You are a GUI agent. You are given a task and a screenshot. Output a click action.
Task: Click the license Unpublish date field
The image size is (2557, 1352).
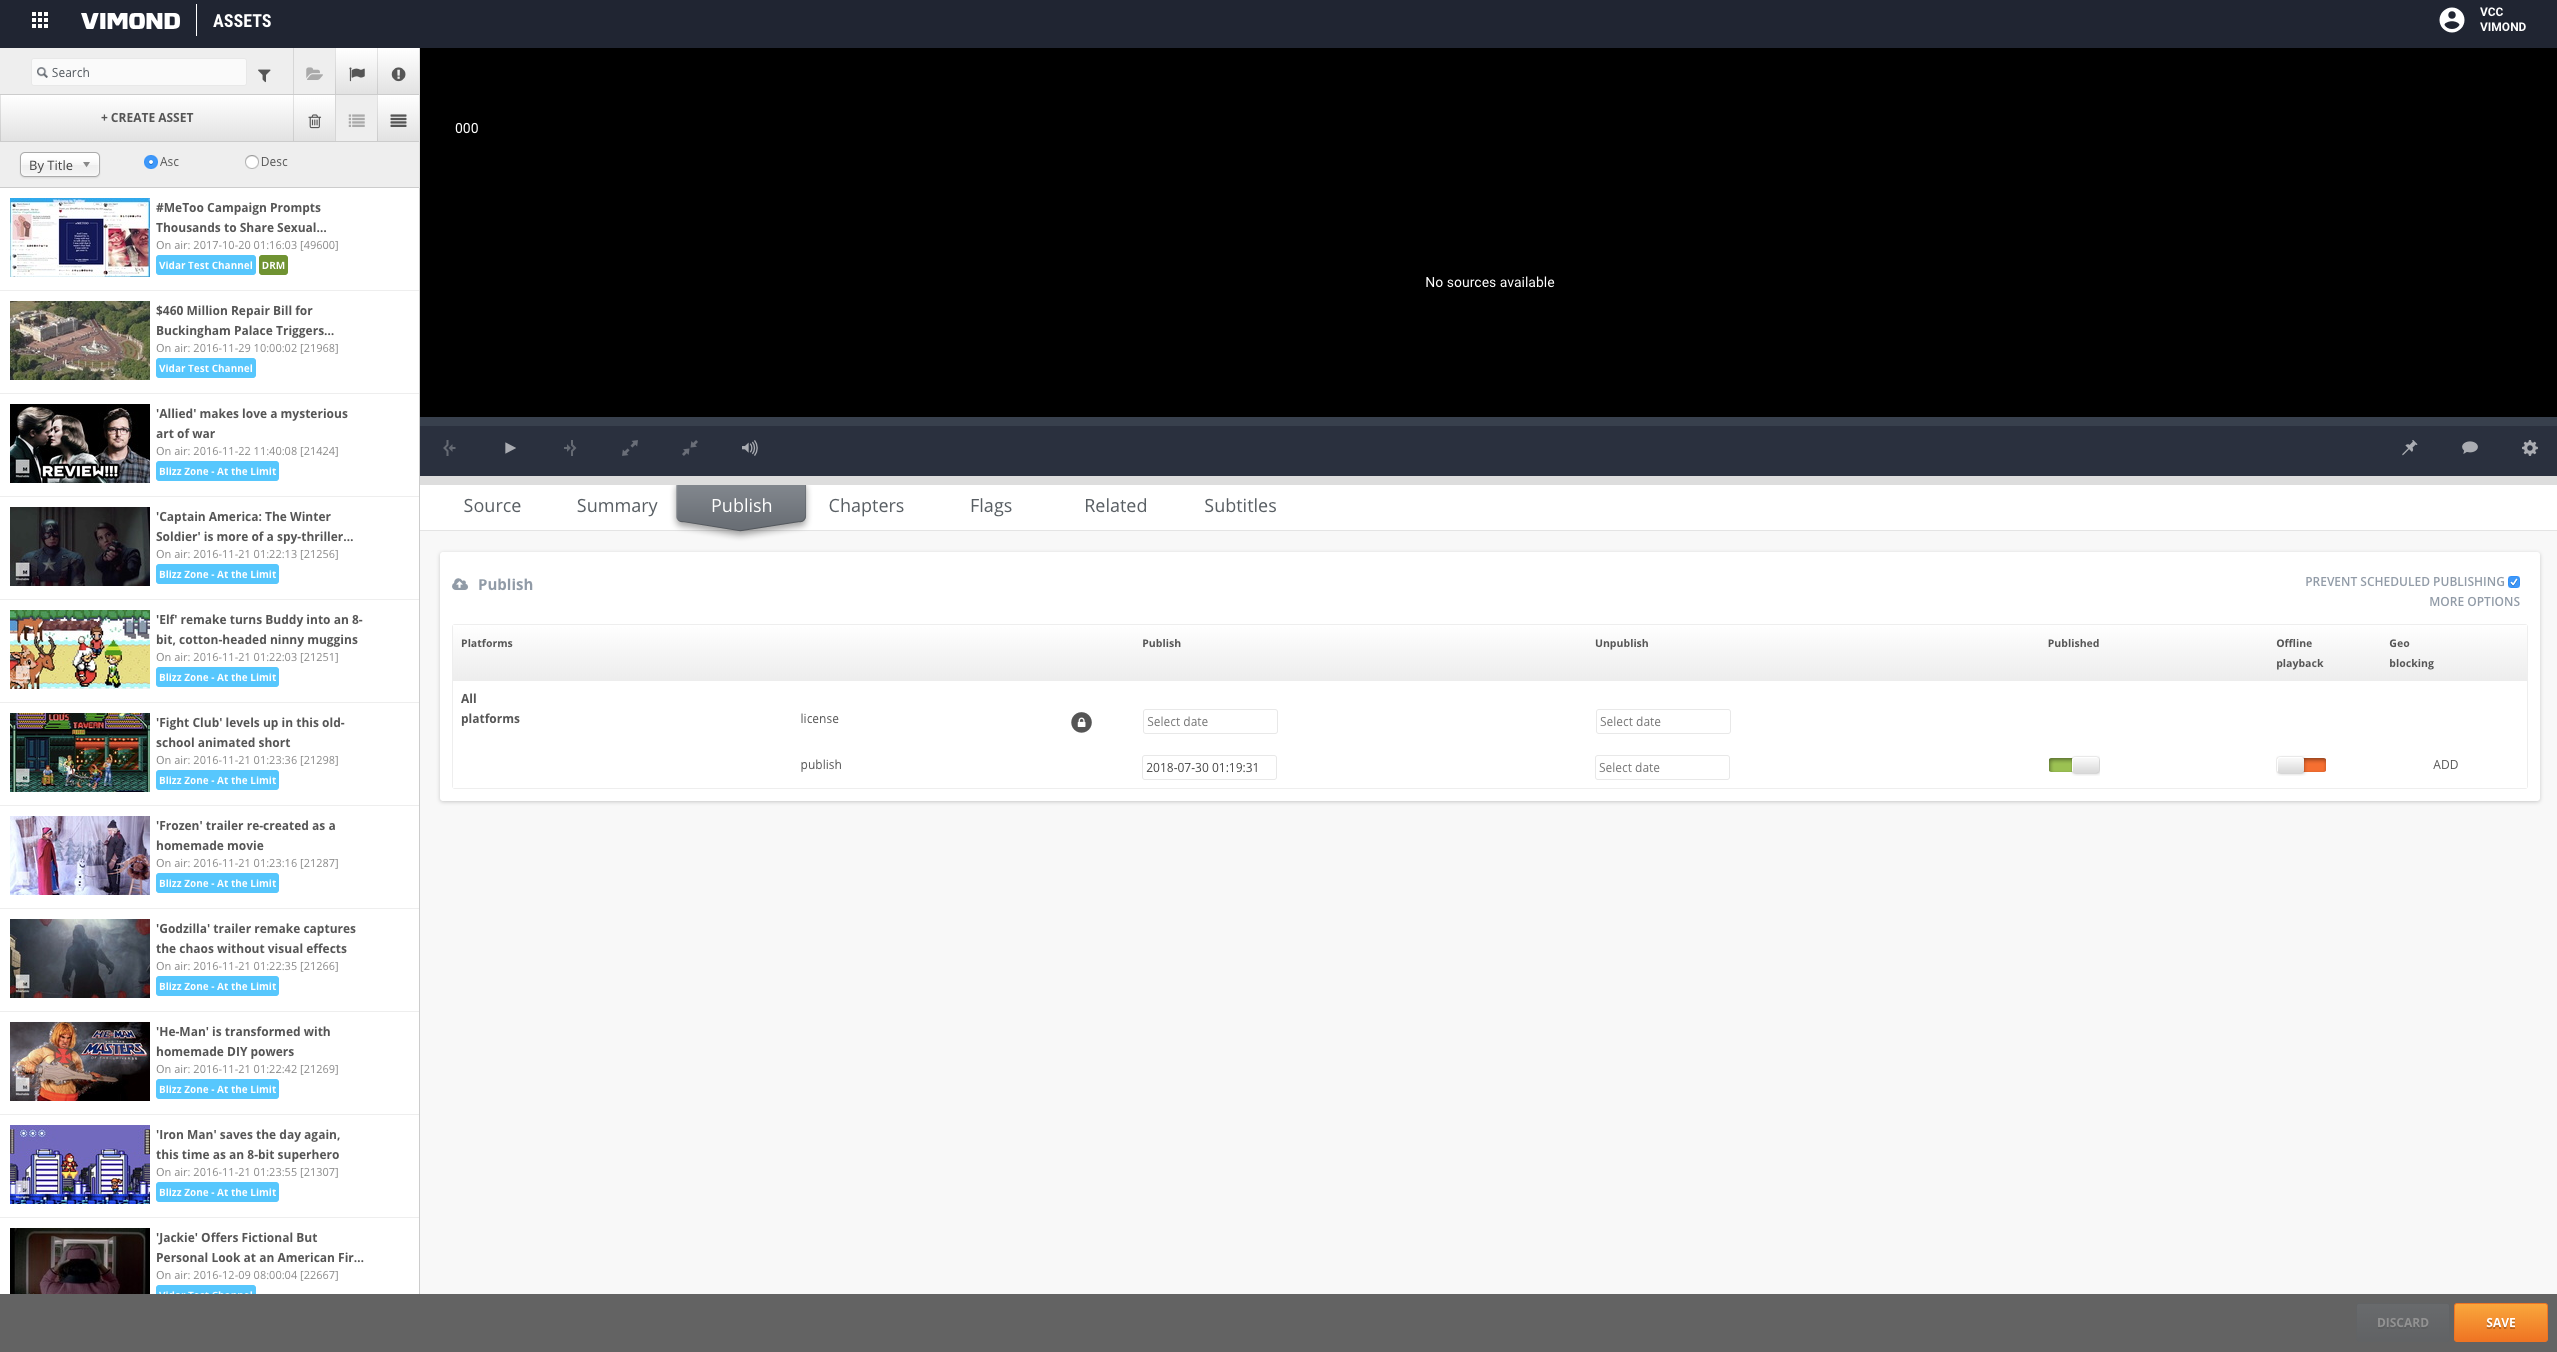click(x=1663, y=722)
